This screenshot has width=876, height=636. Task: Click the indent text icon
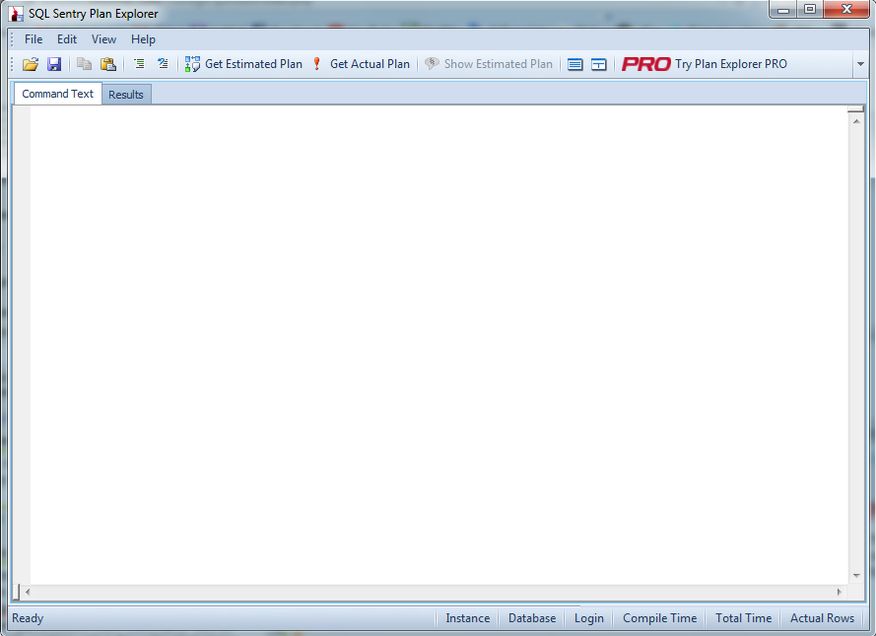tap(139, 64)
